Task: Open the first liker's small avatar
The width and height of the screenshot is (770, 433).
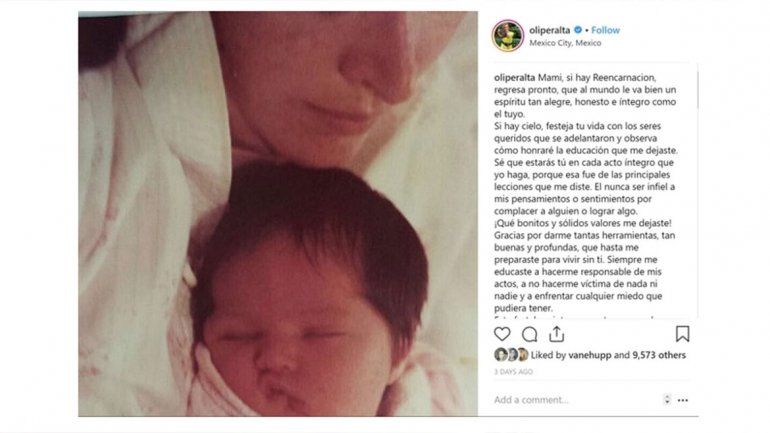Action: click(500, 354)
